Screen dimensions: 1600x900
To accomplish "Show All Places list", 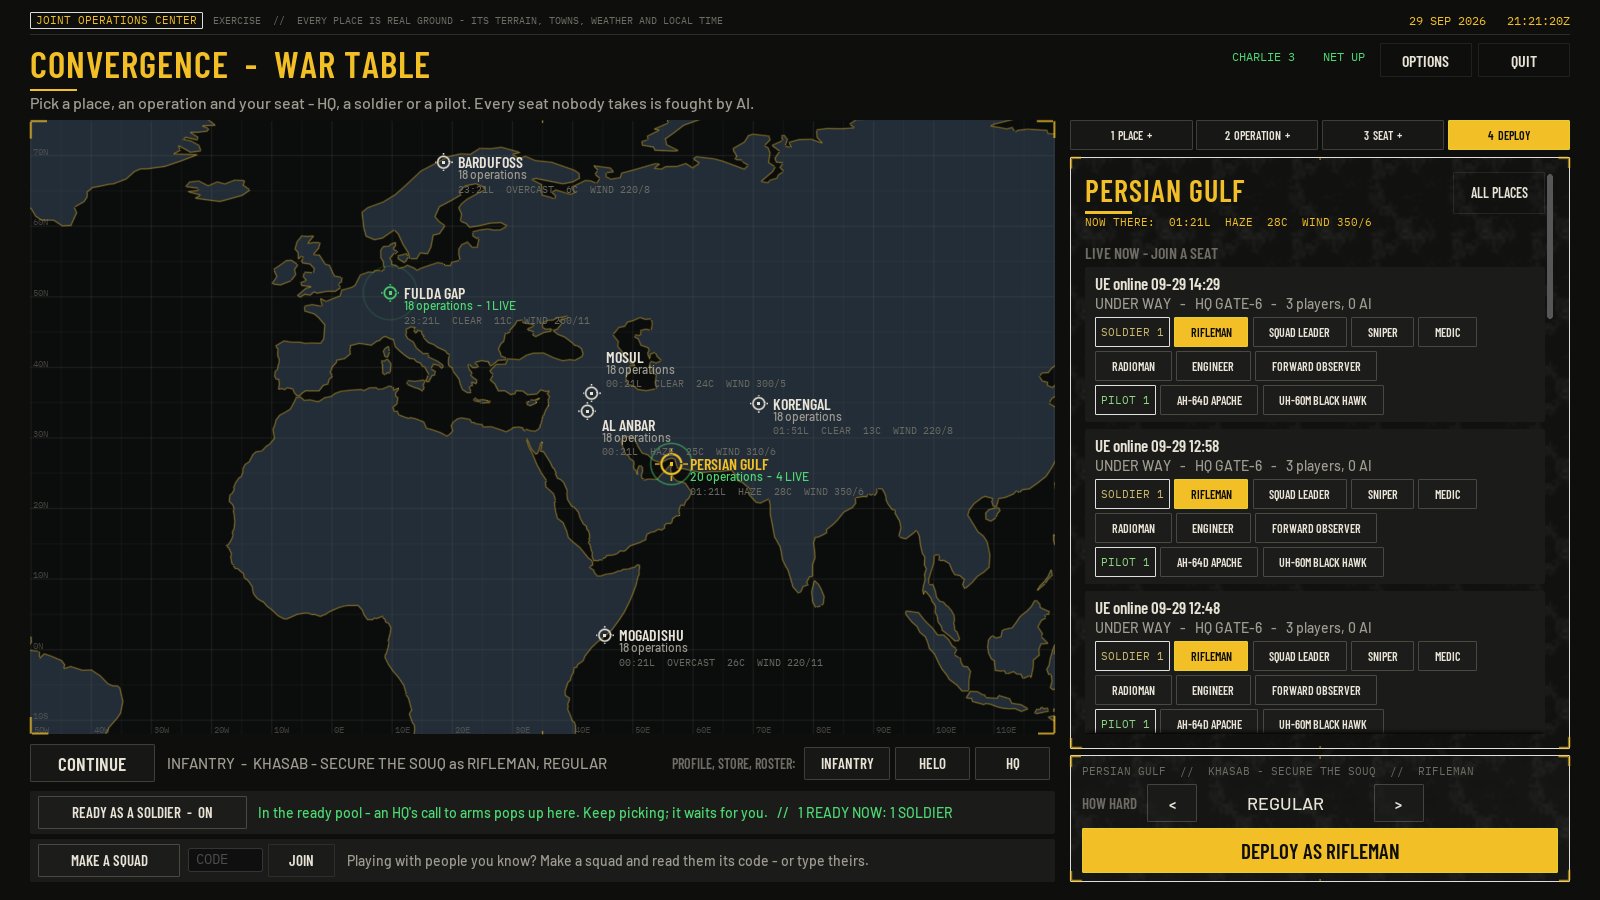I will point(1499,193).
